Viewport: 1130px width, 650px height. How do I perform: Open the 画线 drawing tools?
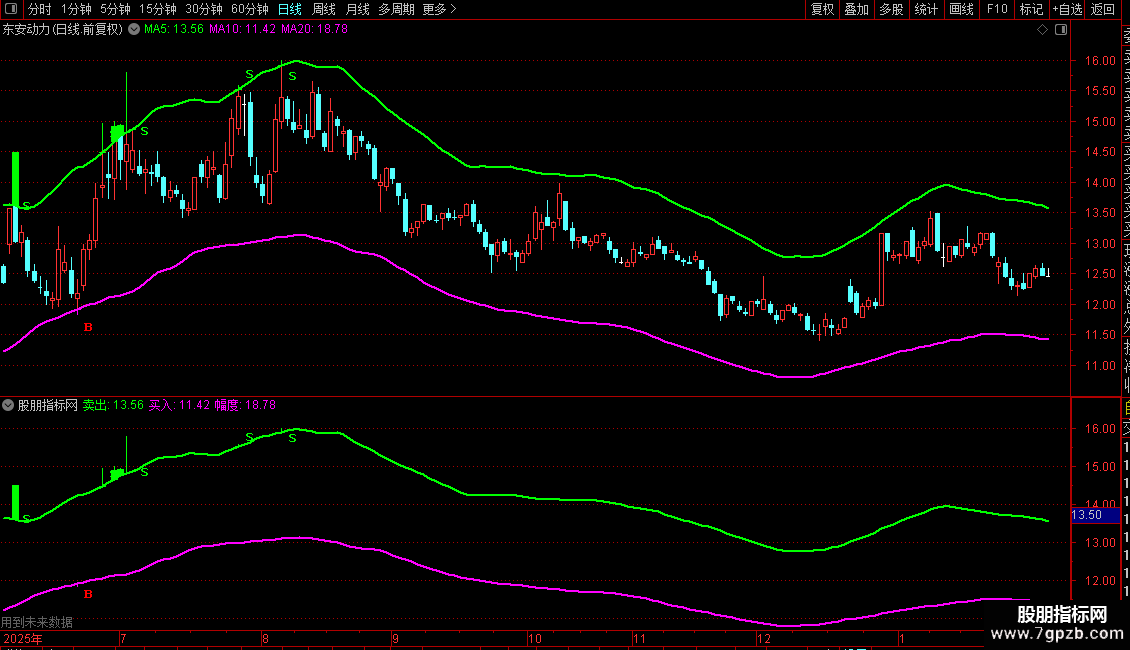point(961,10)
